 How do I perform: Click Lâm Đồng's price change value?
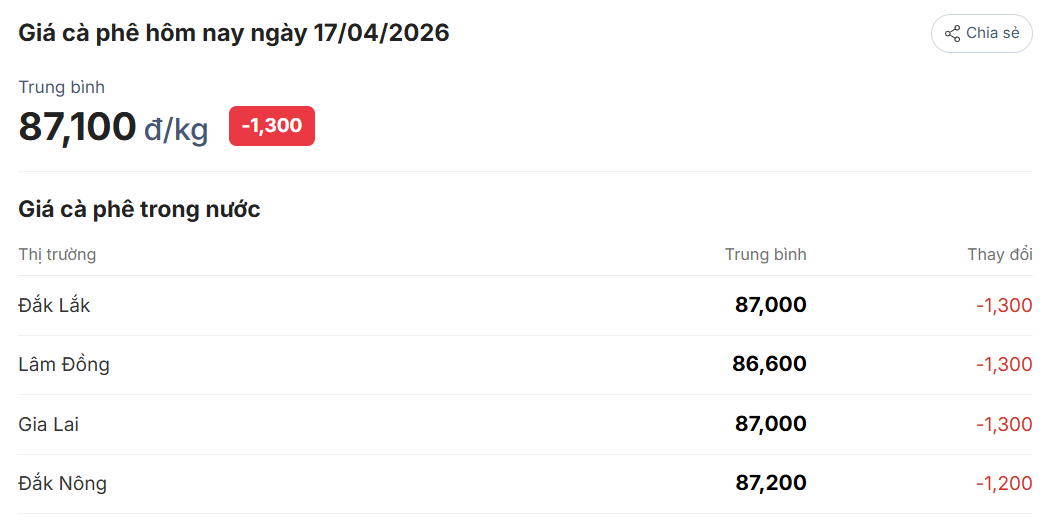(x=1004, y=364)
